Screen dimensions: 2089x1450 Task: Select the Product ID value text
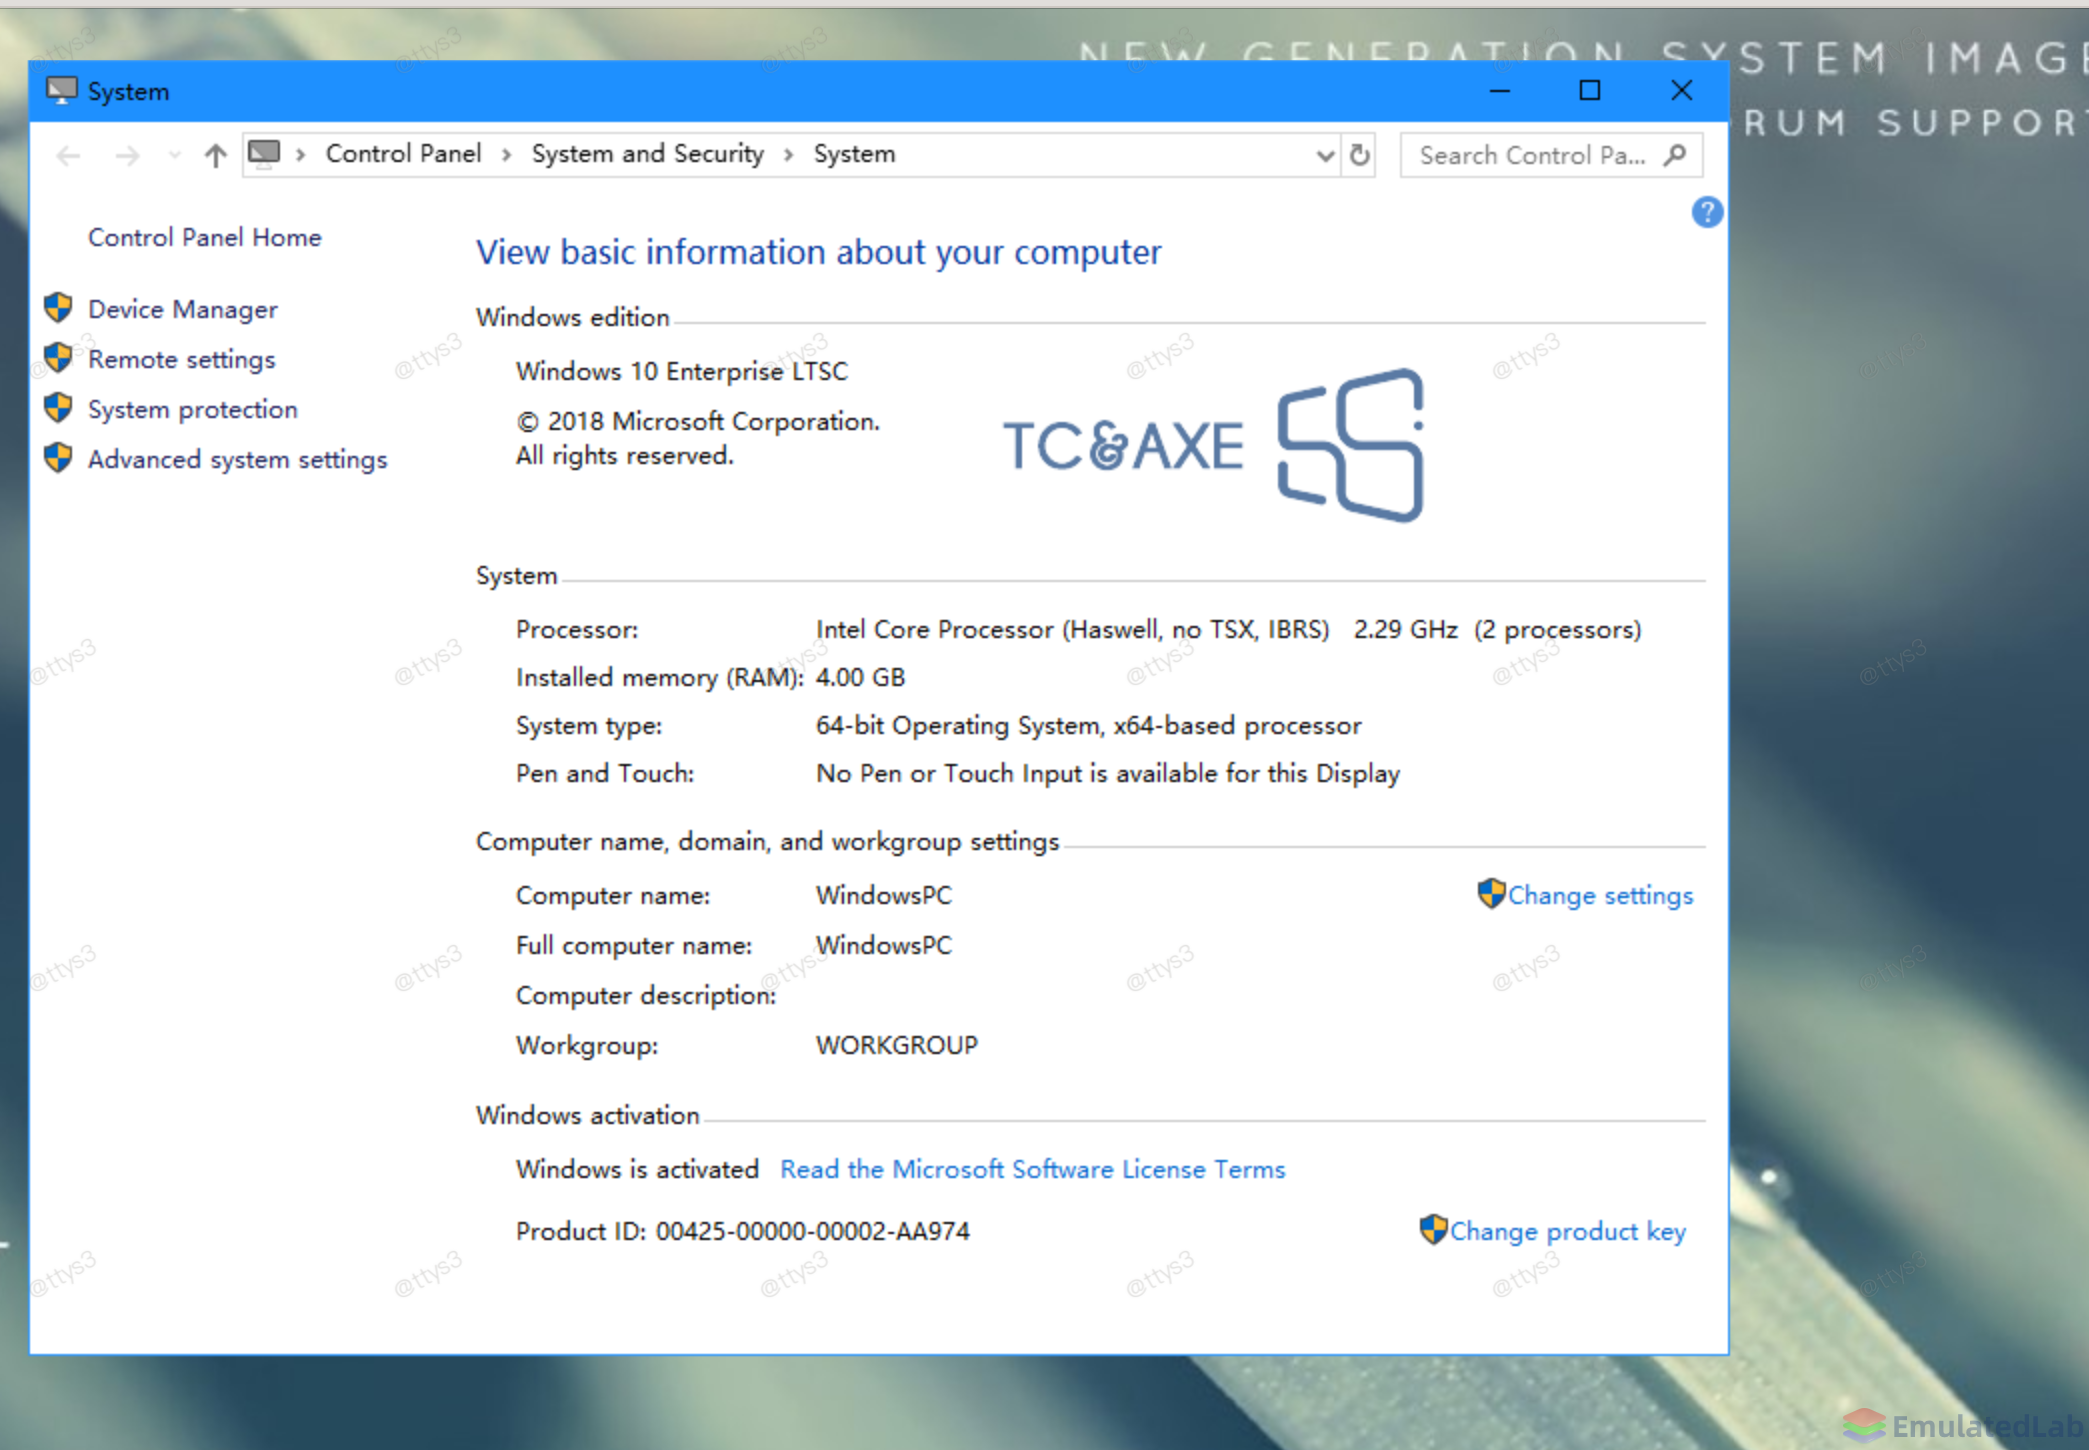point(812,1231)
